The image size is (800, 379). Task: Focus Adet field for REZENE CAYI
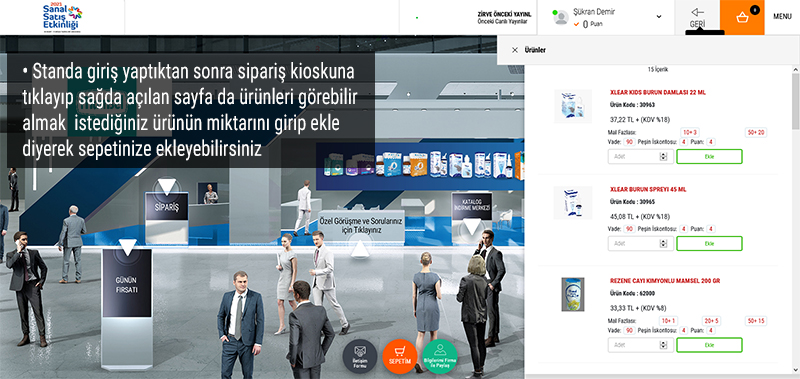(641, 345)
